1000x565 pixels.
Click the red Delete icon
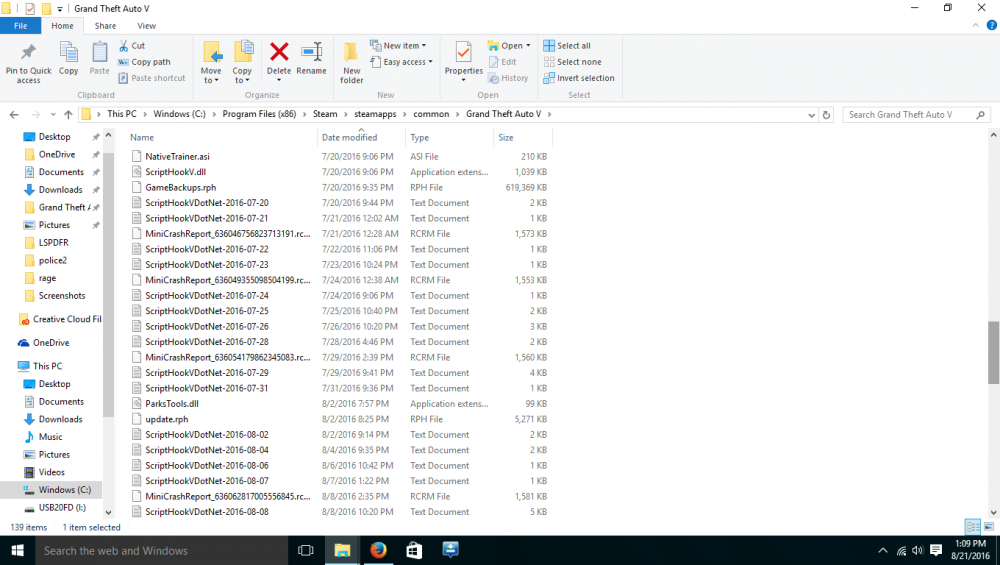(279, 51)
